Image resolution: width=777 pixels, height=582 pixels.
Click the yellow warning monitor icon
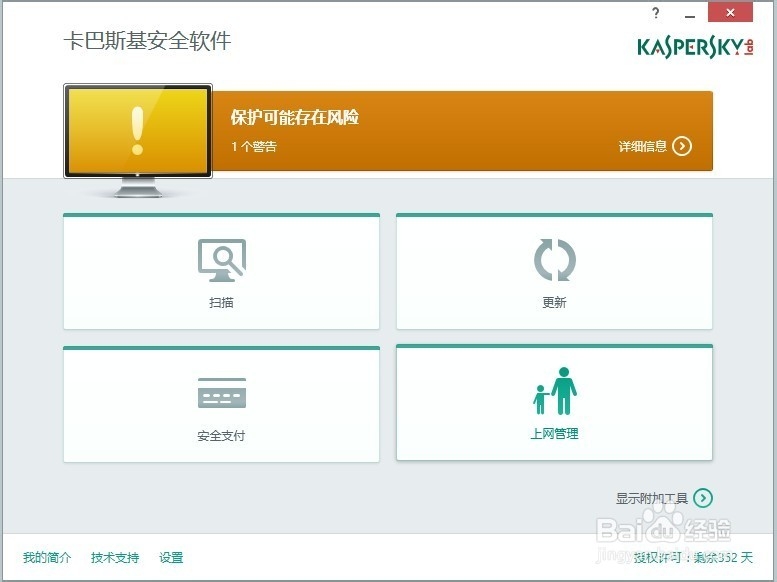(138, 141)
